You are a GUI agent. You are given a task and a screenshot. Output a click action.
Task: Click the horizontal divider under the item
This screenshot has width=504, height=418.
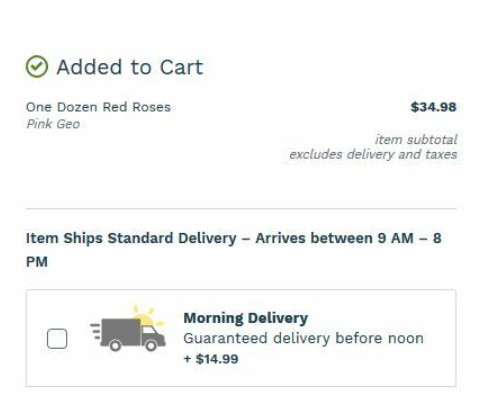(241, 209)
